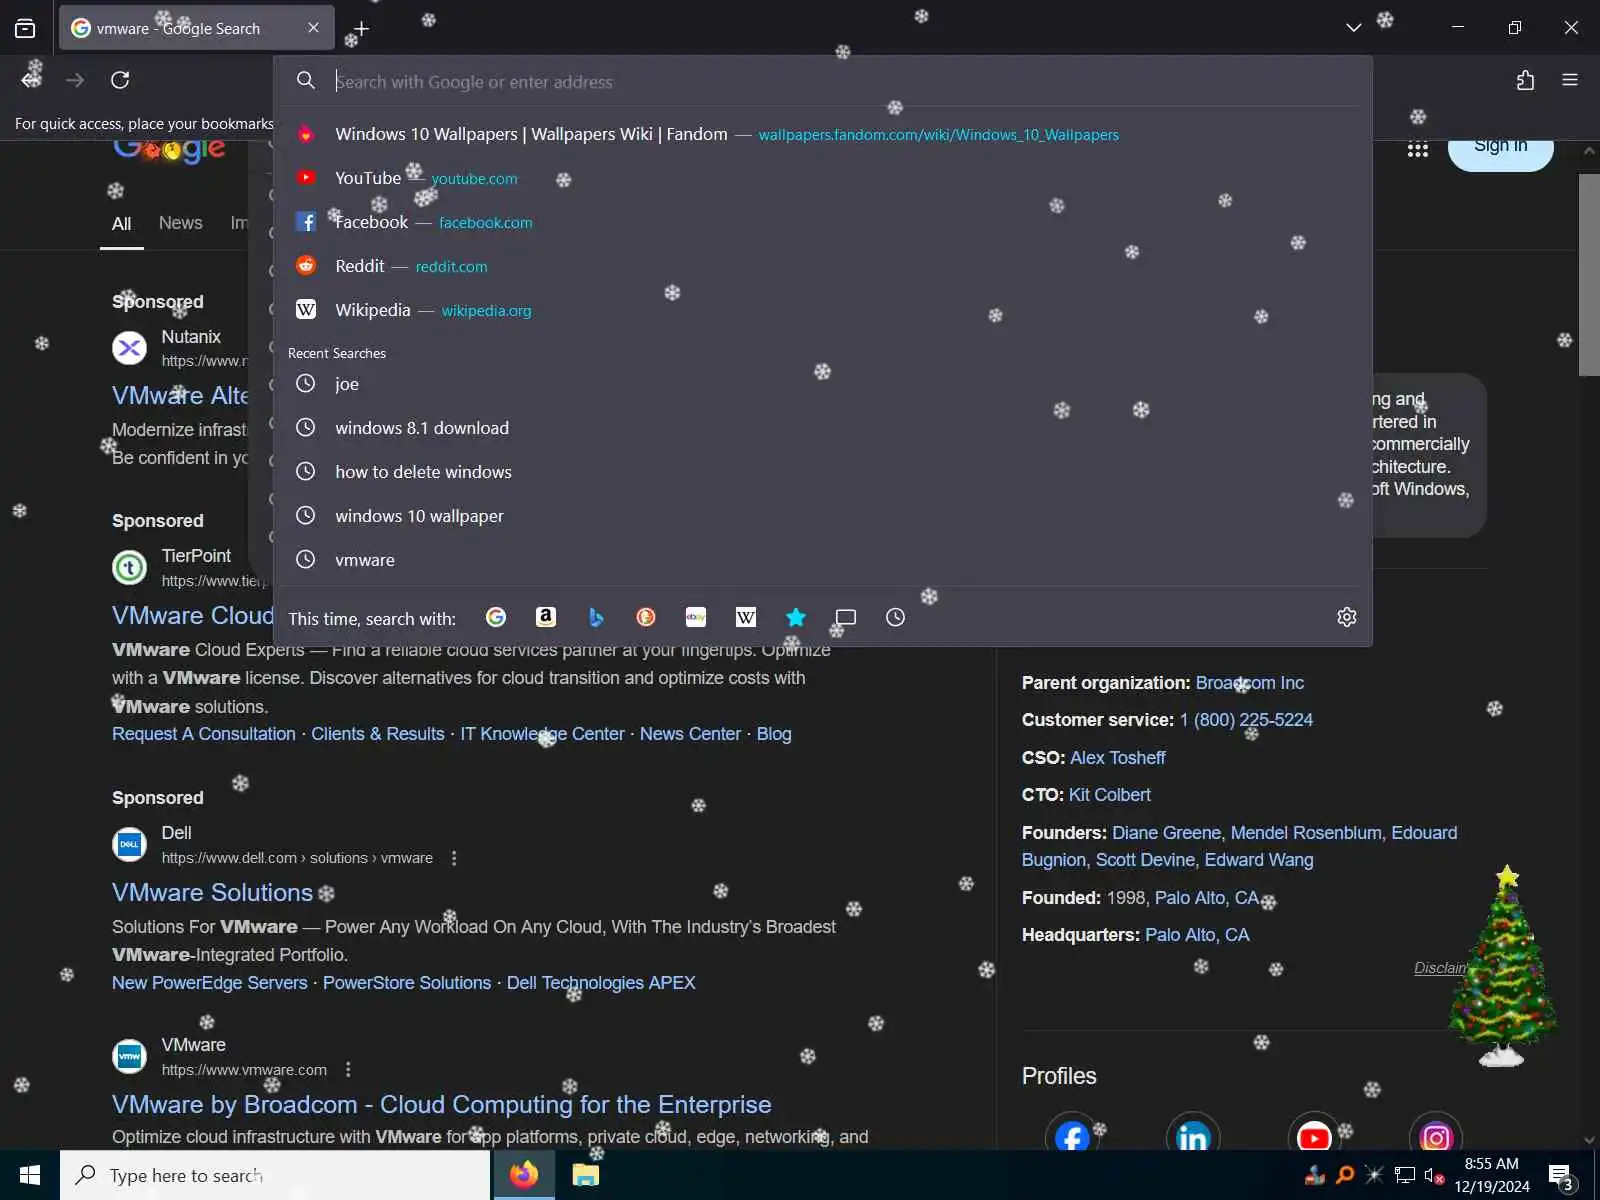Open PowerStore Solutions link

(x=407, y=983)
